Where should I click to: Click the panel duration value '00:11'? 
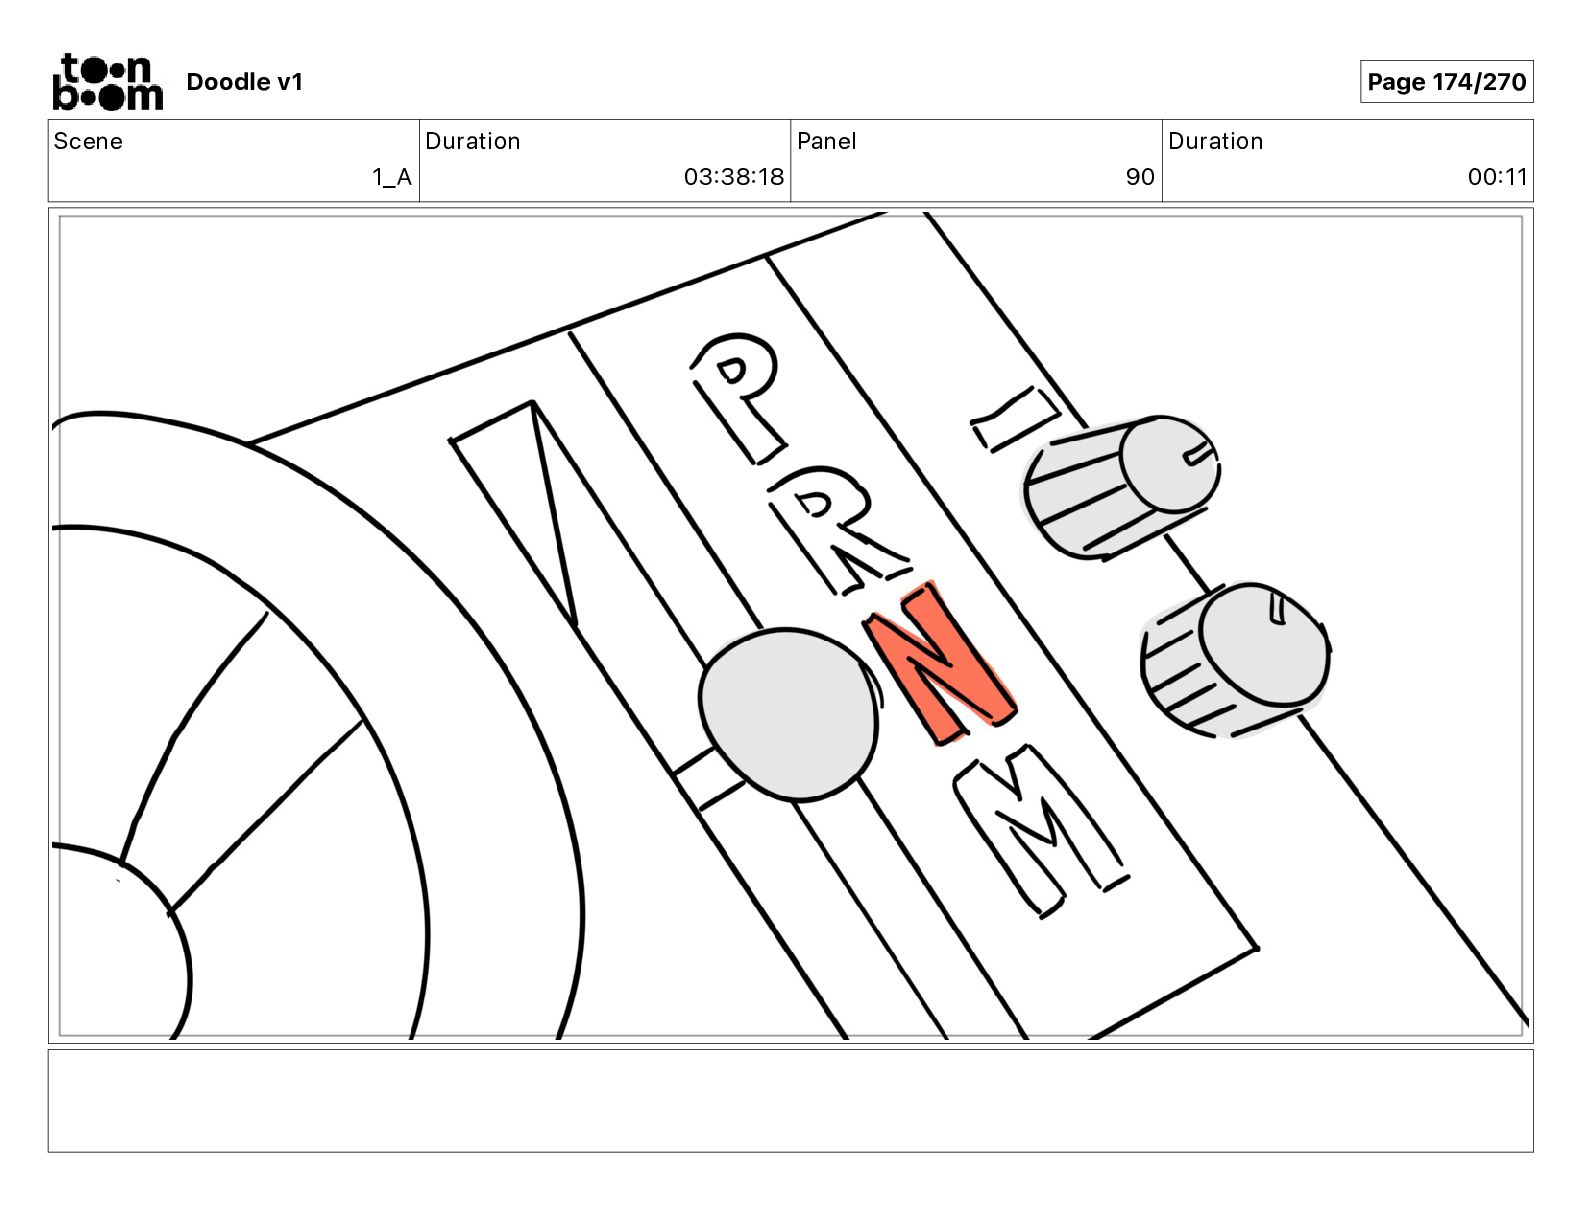1498,177
